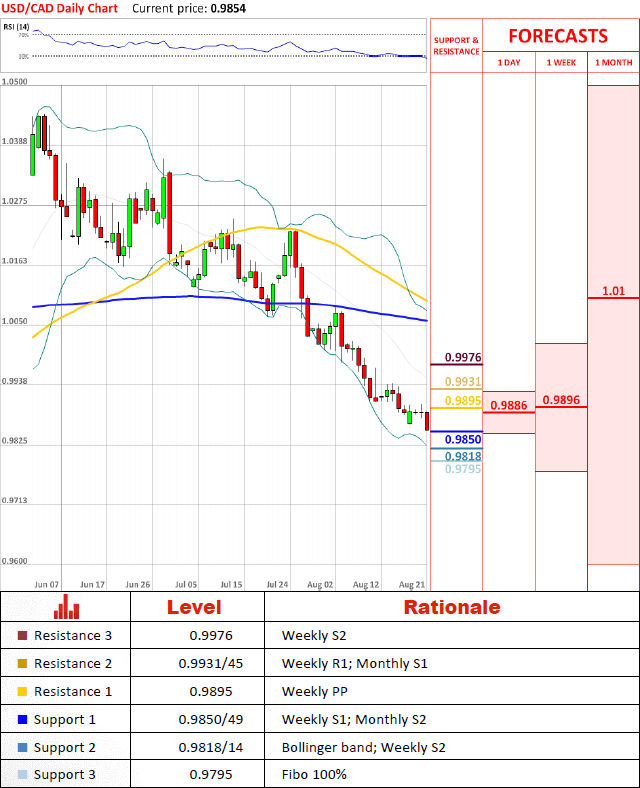This screenshot has width=640, height=788.
Task: Click the Support 3 light-blue color swatch
Action: (x=22, y=774)
